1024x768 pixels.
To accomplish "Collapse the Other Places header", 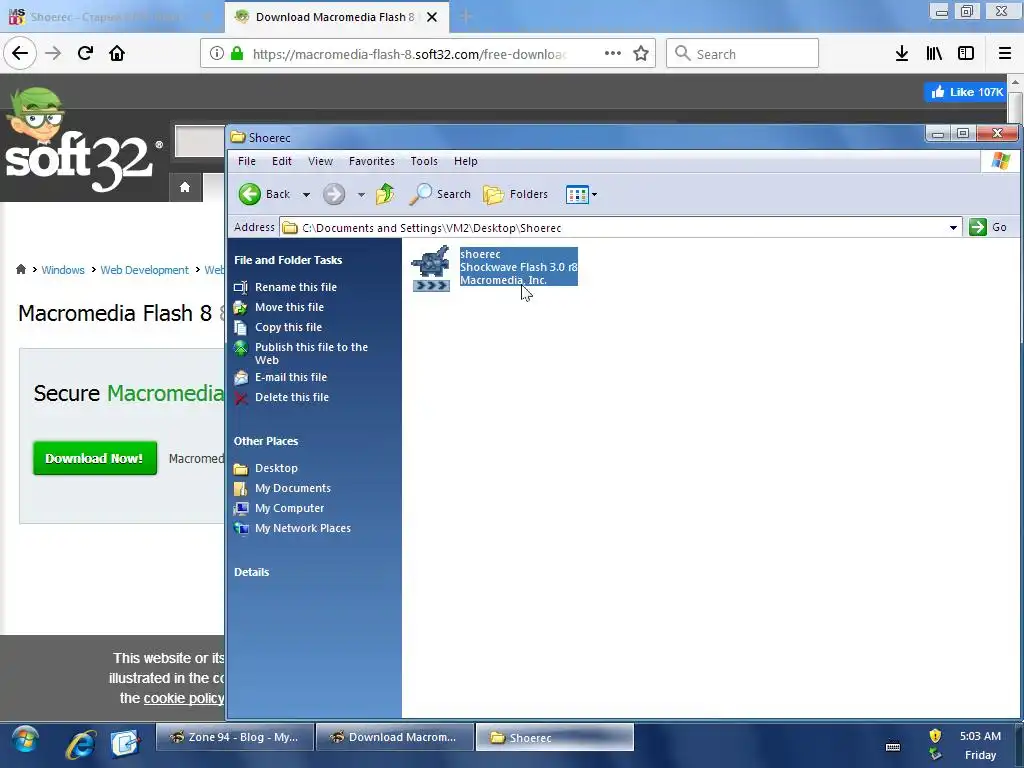I will pyautogui.click(x=266, y=441).
